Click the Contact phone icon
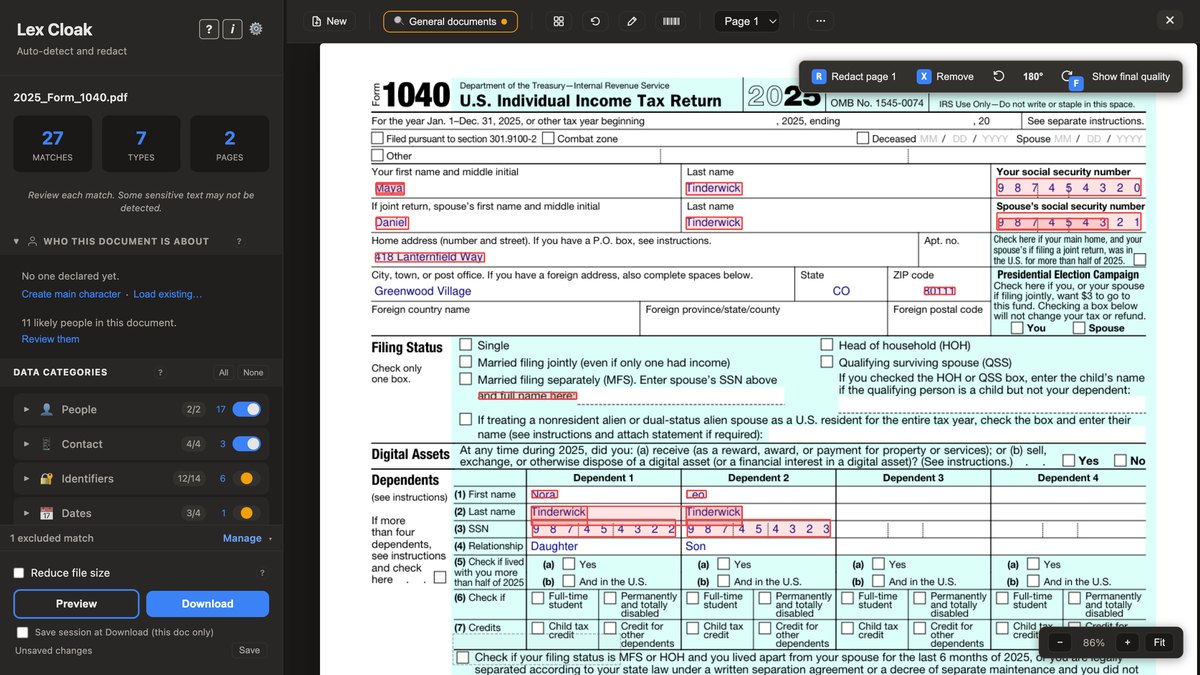This screenshot has height=675, width=1200. point(46,444)
